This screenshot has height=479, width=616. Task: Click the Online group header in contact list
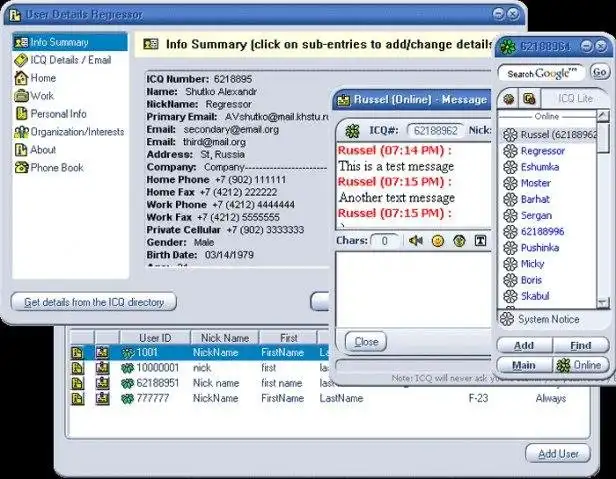point(547,116)
